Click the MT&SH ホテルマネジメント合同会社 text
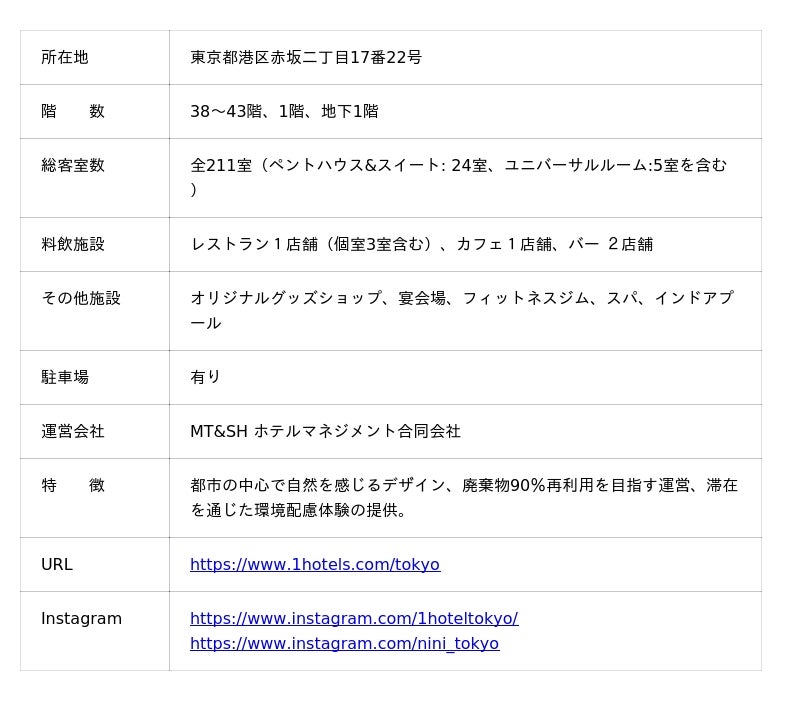This screenshot has width=800, height=701. (326, 432)
